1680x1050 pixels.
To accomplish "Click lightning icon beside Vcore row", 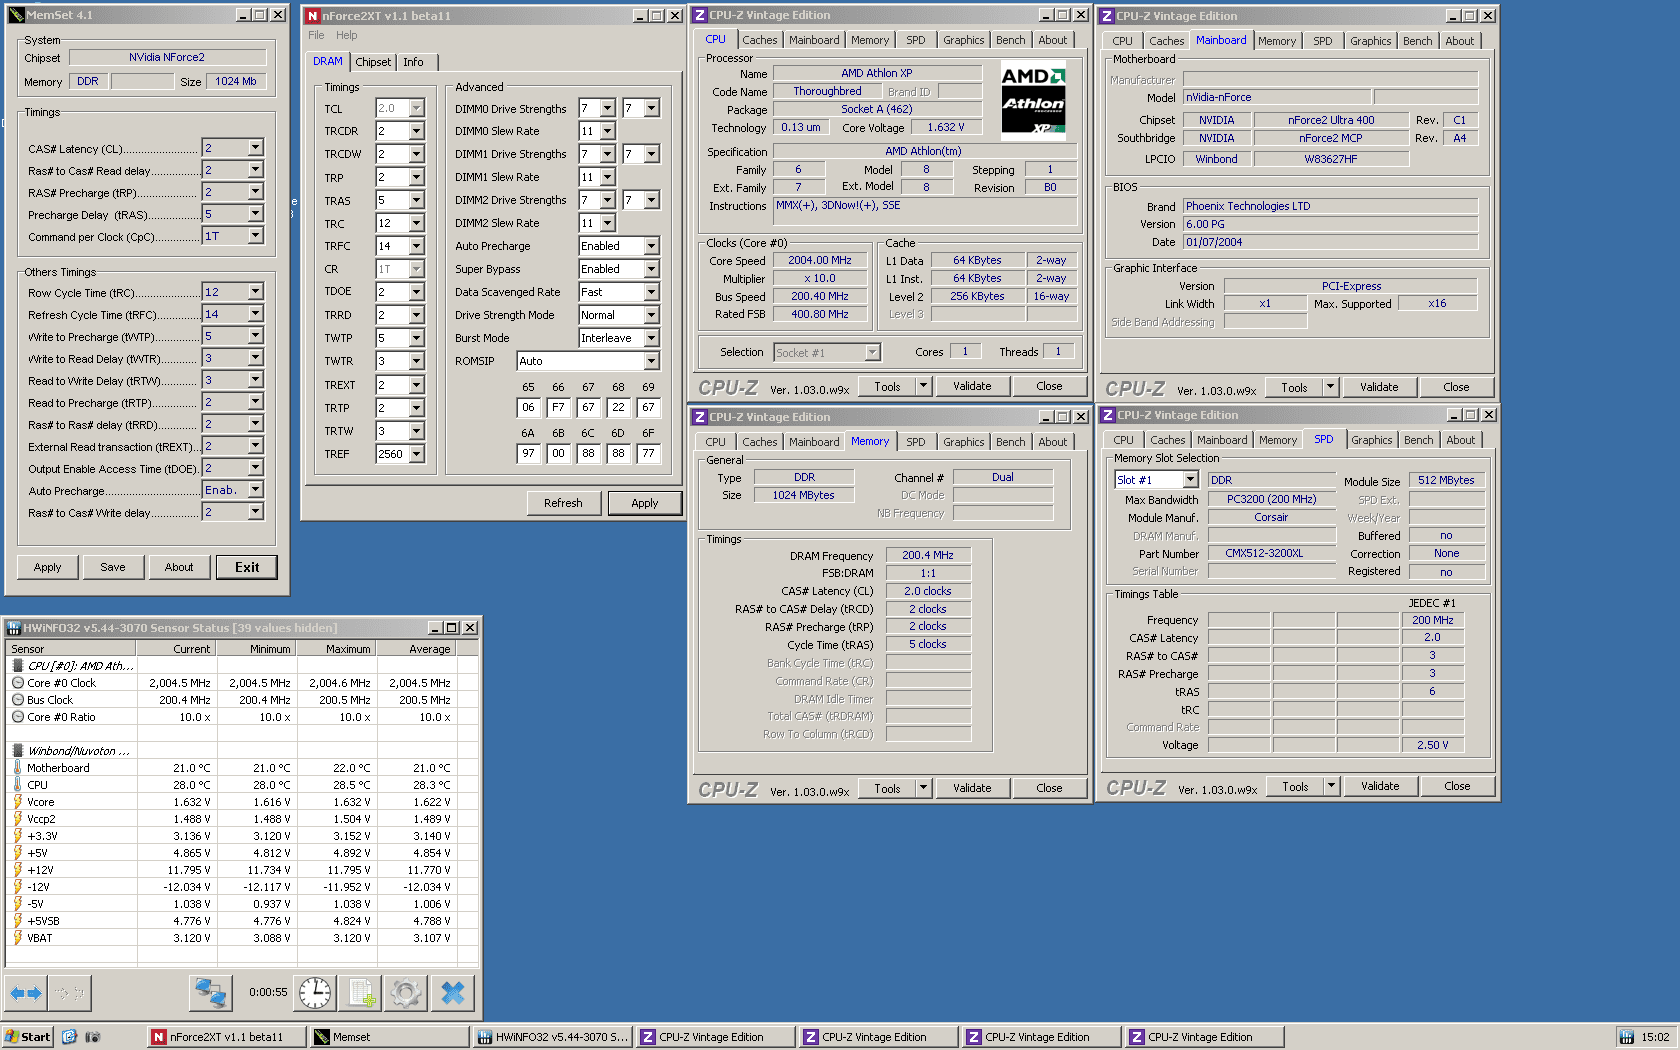I will [x=17, y=802].
